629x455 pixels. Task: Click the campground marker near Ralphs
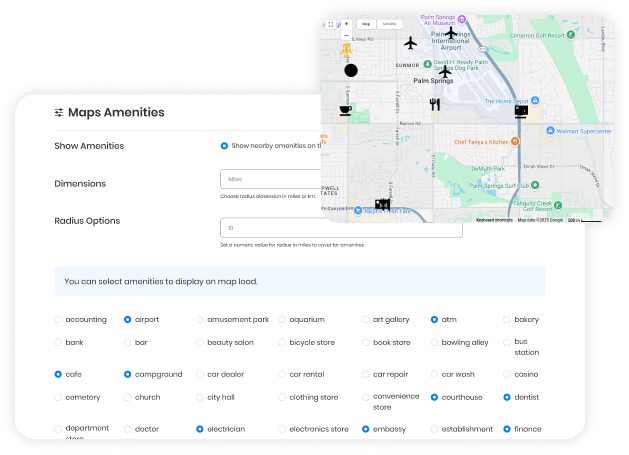point(382,204)
